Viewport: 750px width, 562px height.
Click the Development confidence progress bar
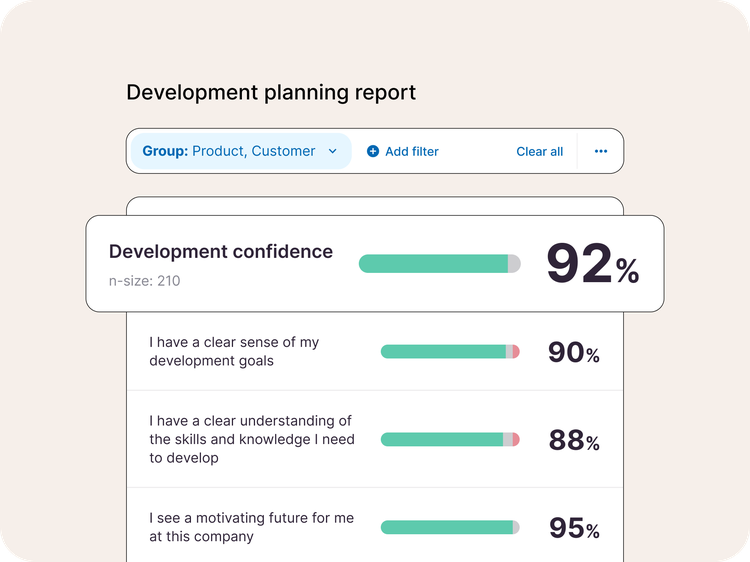[x=439, y=264]
